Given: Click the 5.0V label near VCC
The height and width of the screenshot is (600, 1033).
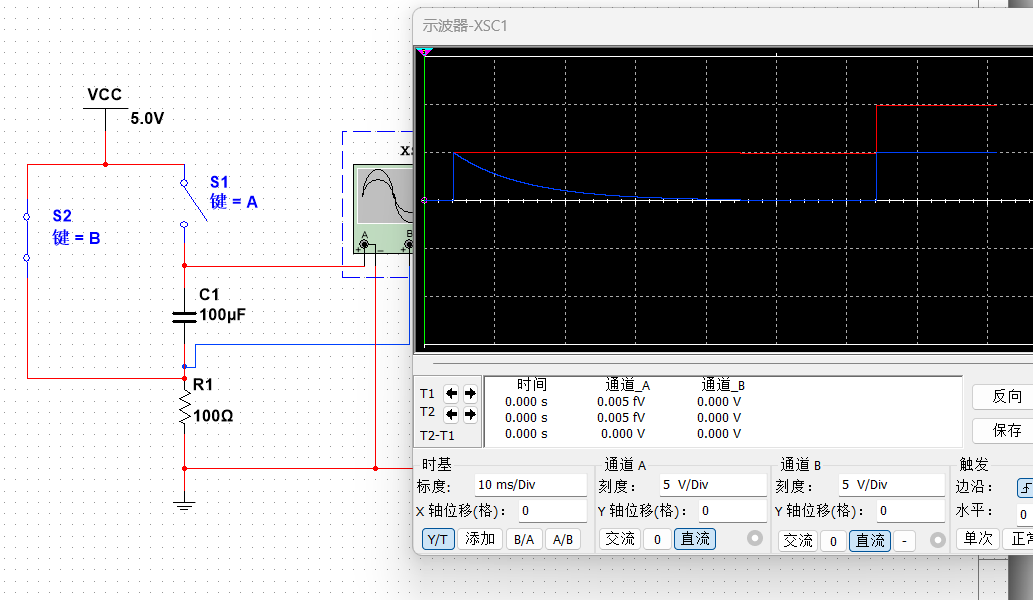Looking at the screenshot, I should pyautogui.click(x=147, y=119).
